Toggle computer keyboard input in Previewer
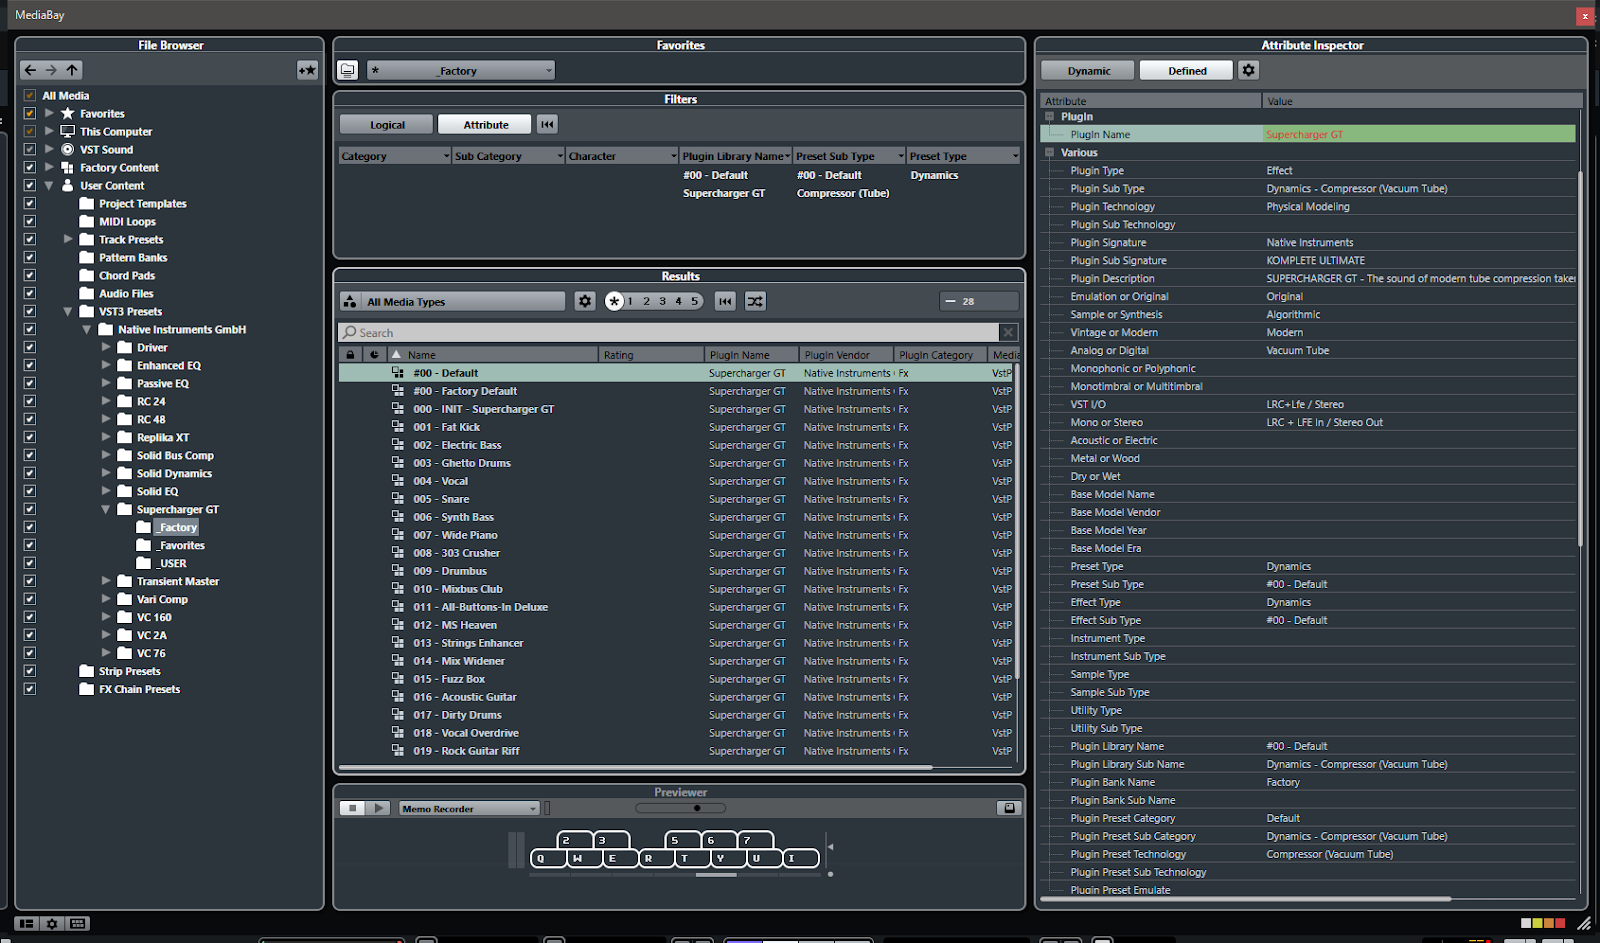This screenshot has height=943, width=1600. (1009, 808)
